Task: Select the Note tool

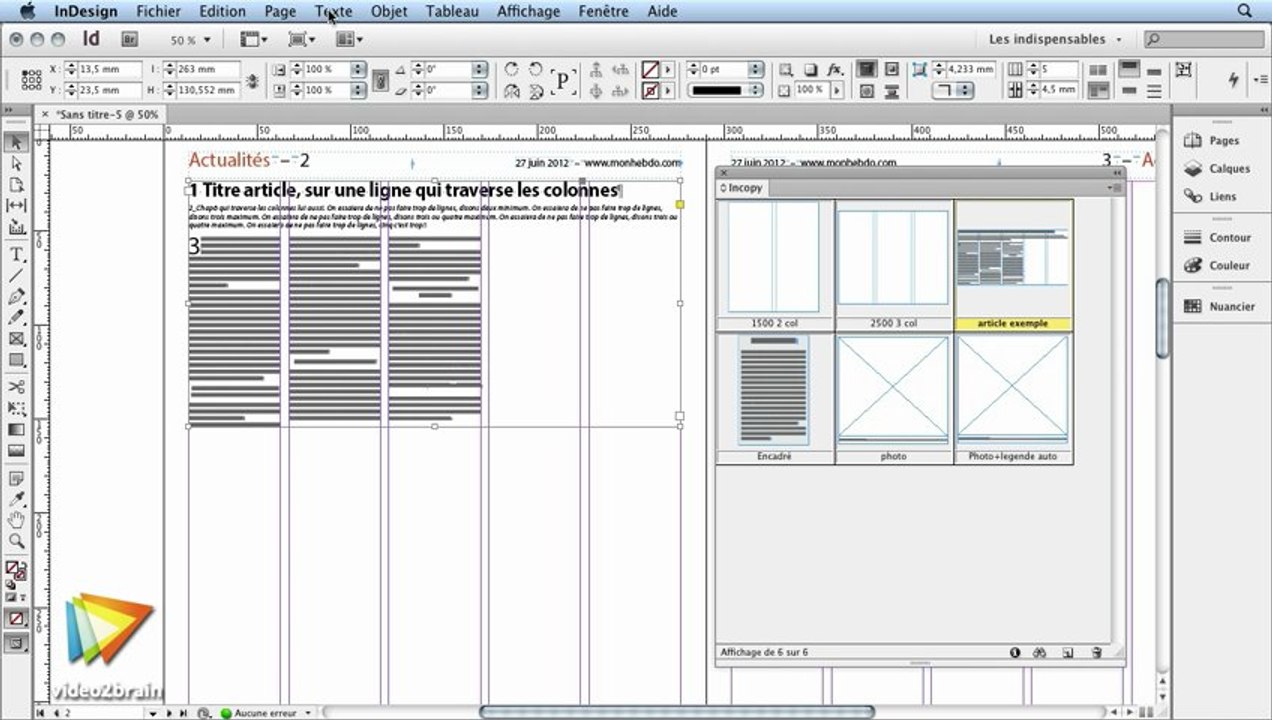Action: click(x=16, y=479)
